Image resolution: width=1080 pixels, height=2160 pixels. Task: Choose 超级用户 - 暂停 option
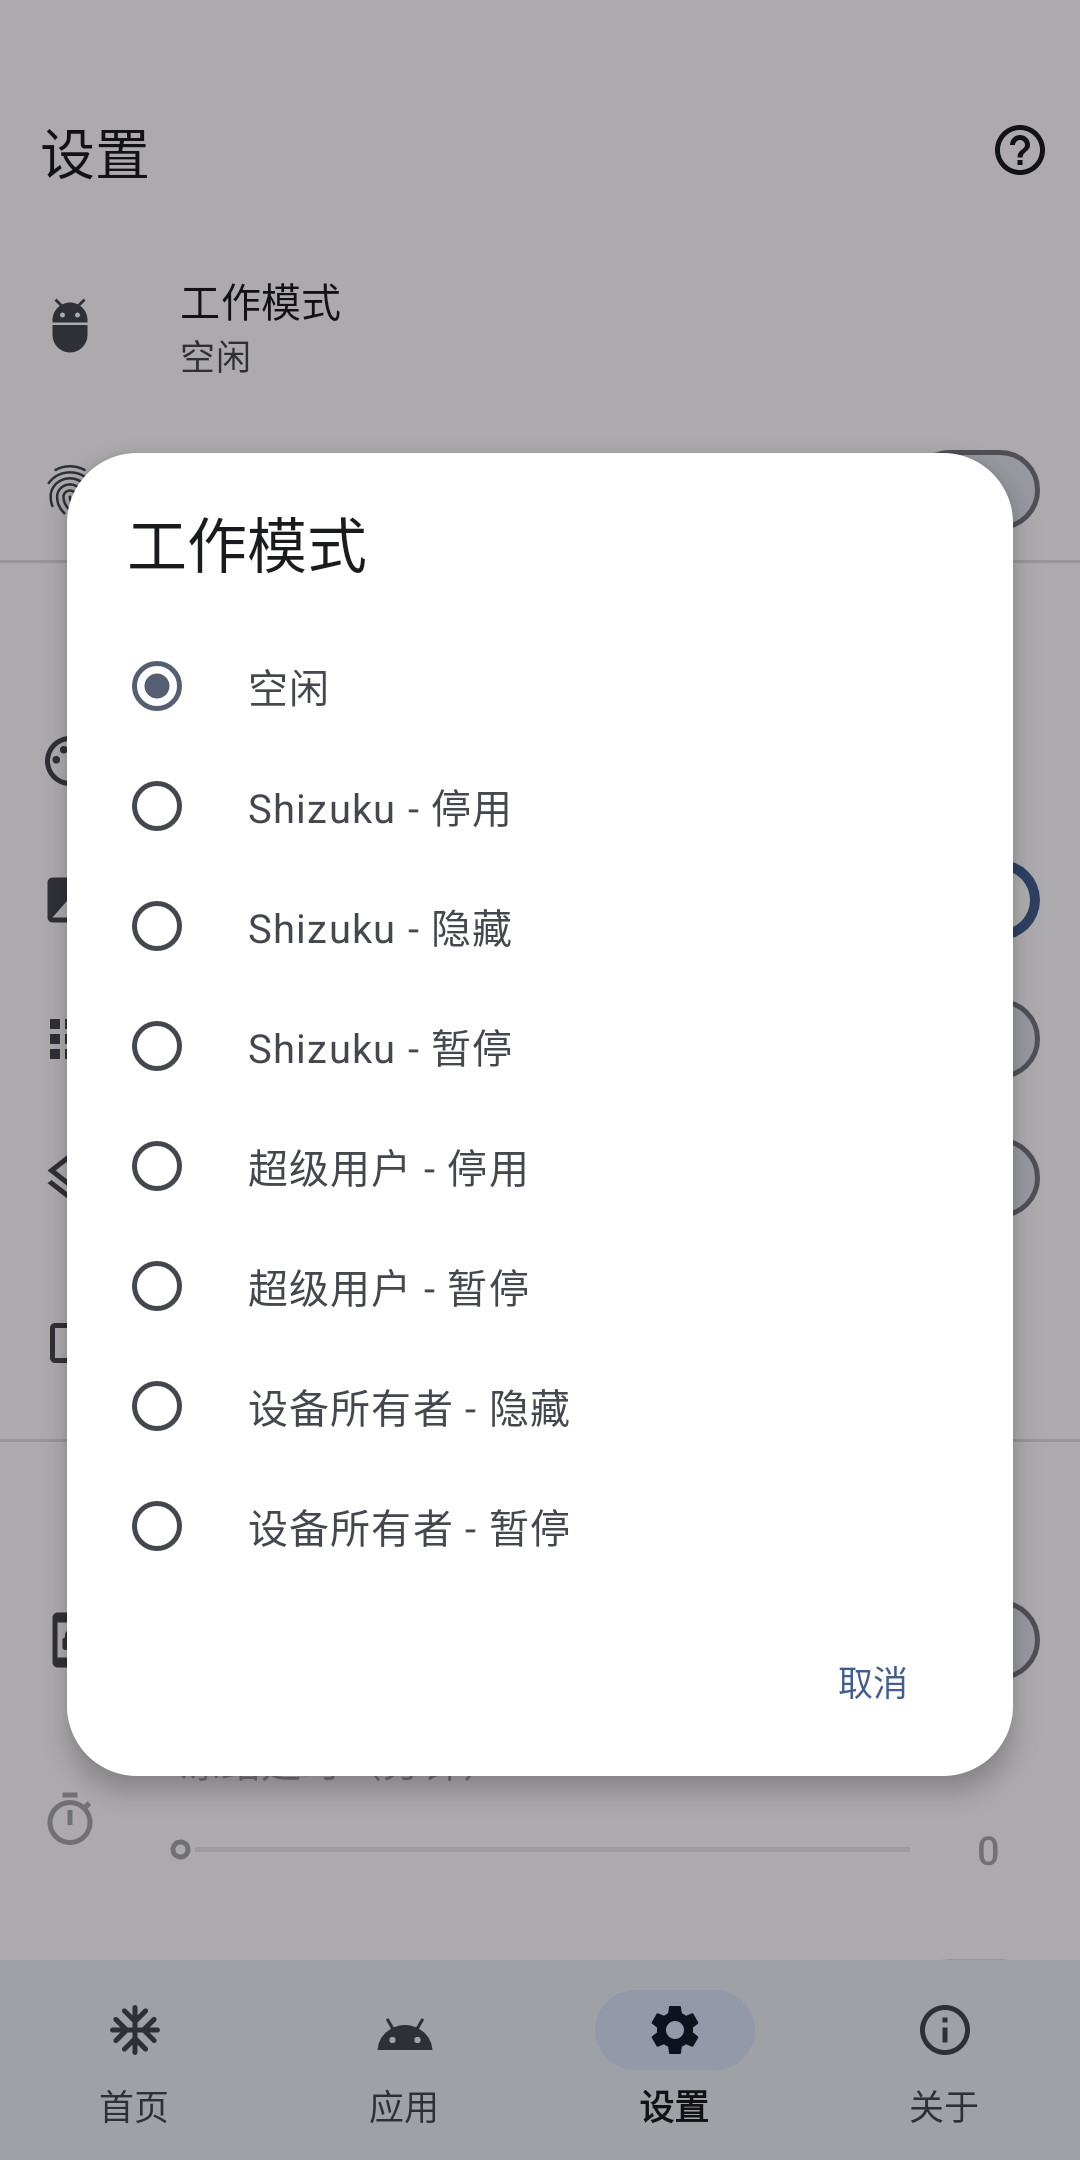(157, 1287)
